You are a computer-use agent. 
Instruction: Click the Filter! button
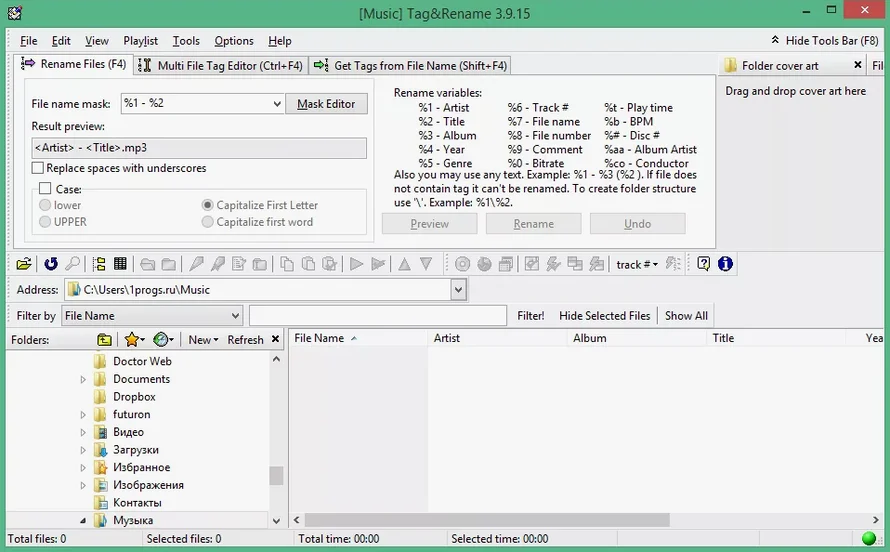pos(530,316)
